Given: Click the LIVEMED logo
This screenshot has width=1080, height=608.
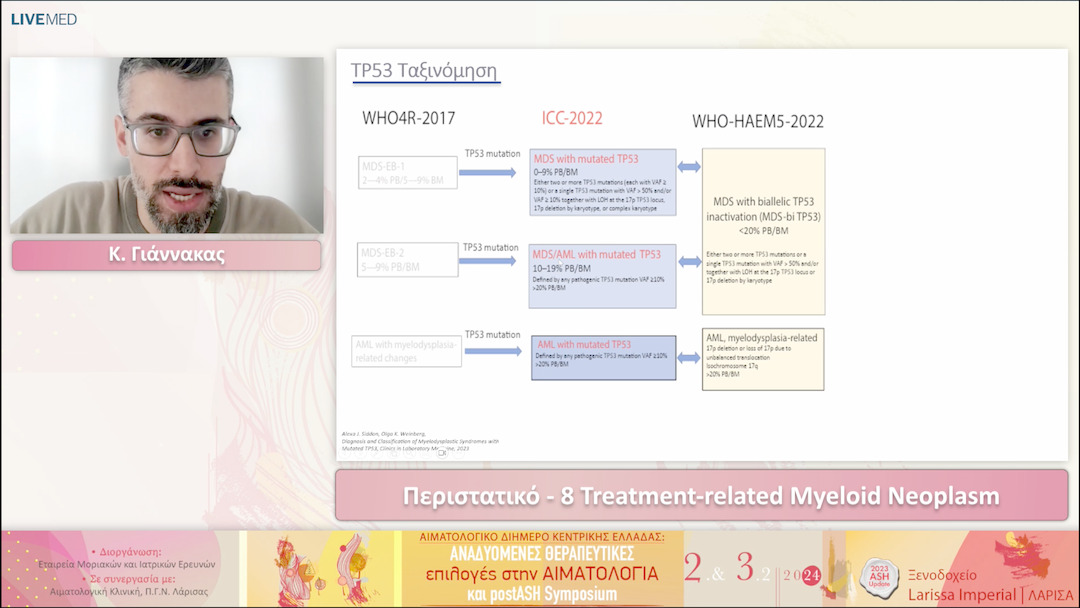Looking at the screenshot, I should 42,18.
